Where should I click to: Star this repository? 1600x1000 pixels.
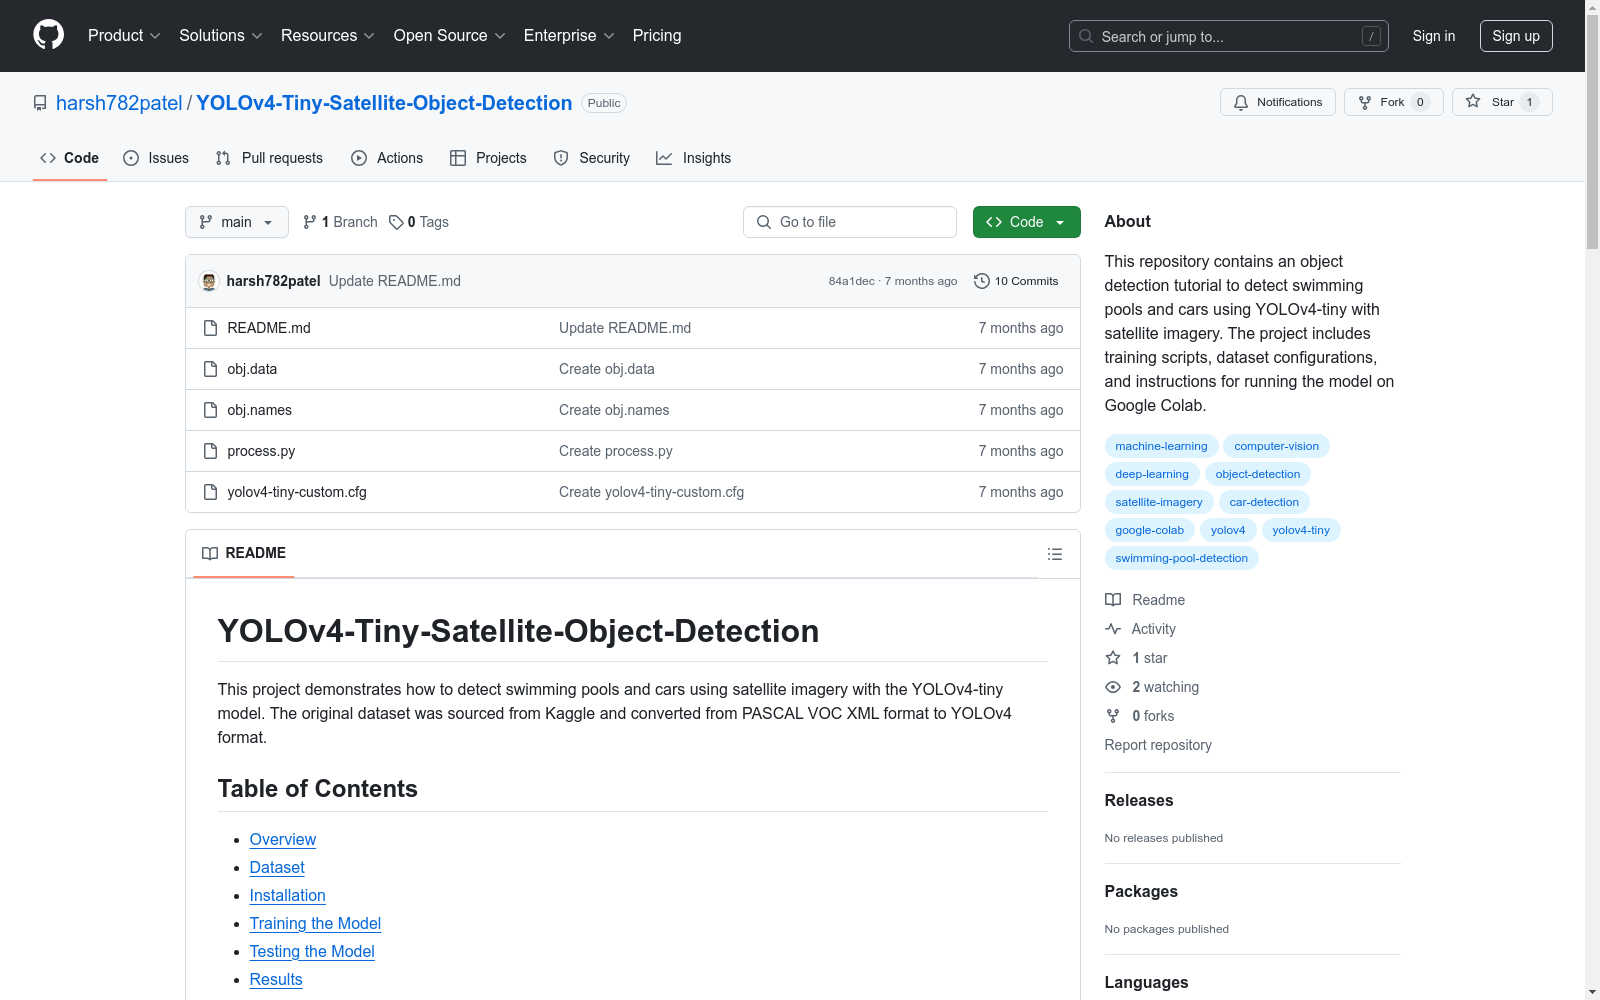click(1502, 102)
